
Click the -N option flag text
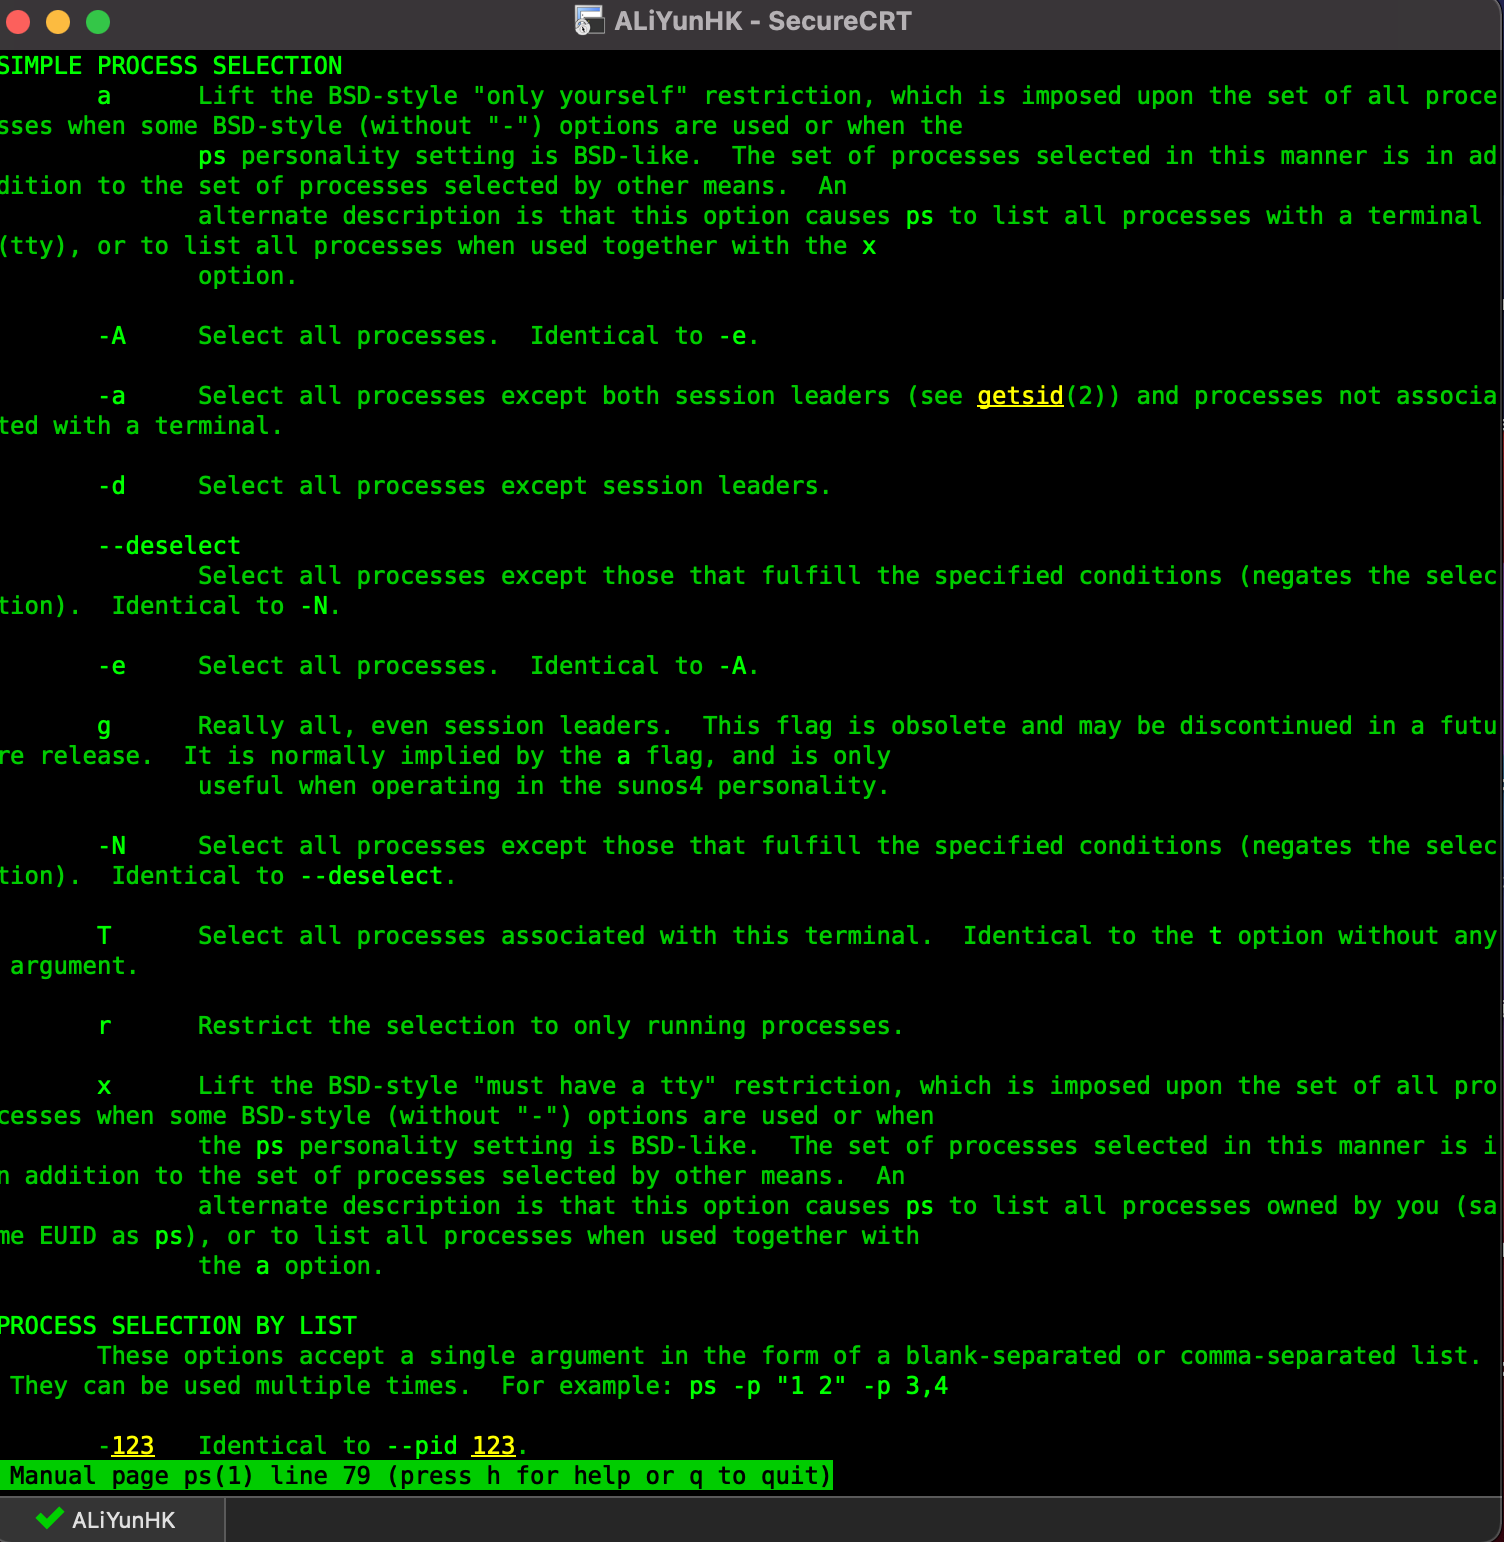[112, 846]
